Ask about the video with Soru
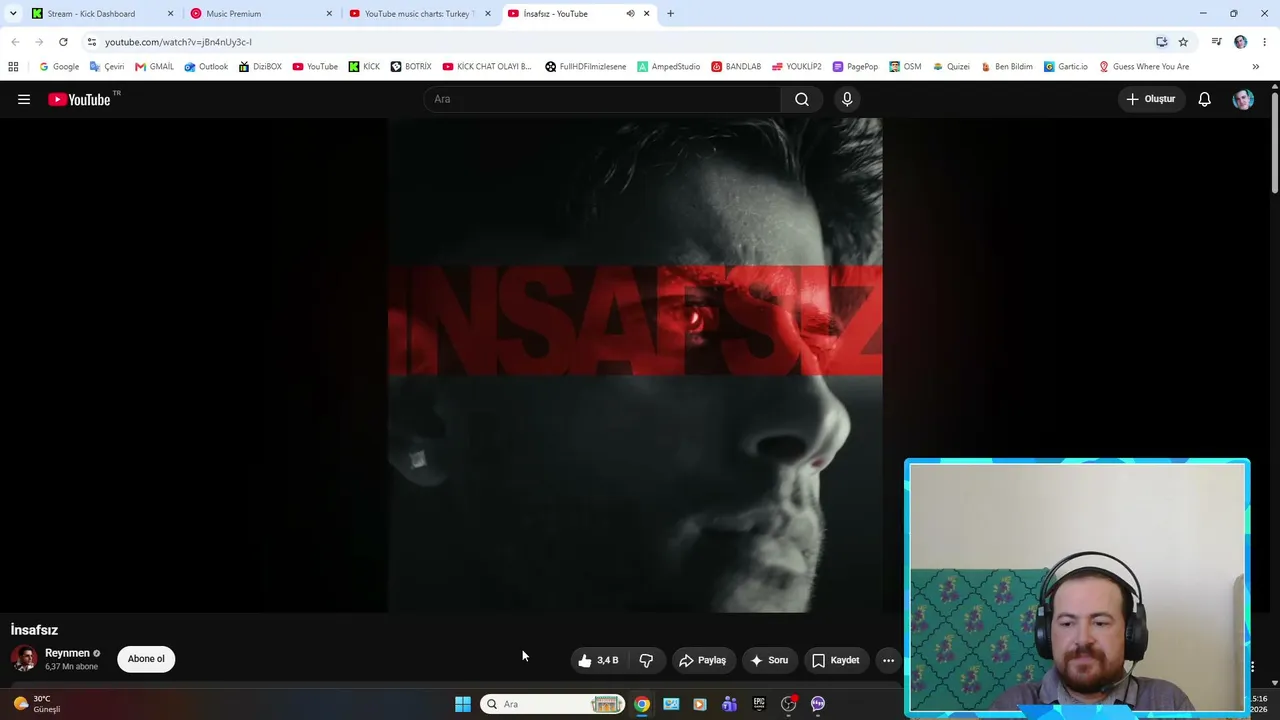 [x=769, y=660]
